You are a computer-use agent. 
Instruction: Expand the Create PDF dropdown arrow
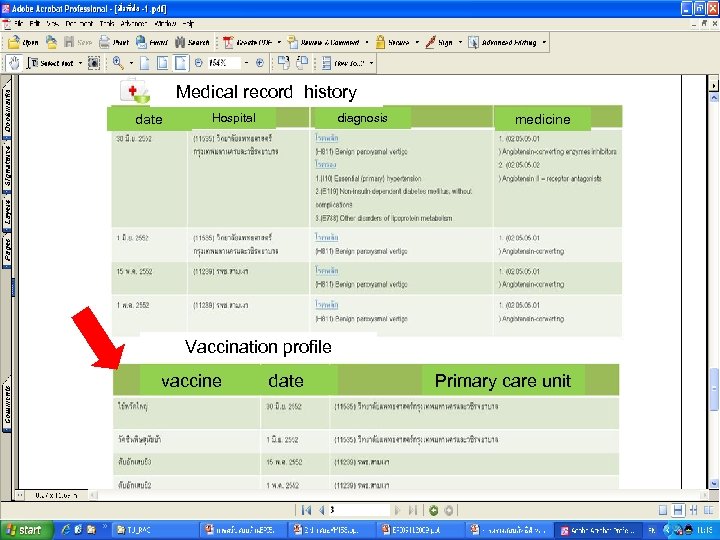(x=279, y=42)
